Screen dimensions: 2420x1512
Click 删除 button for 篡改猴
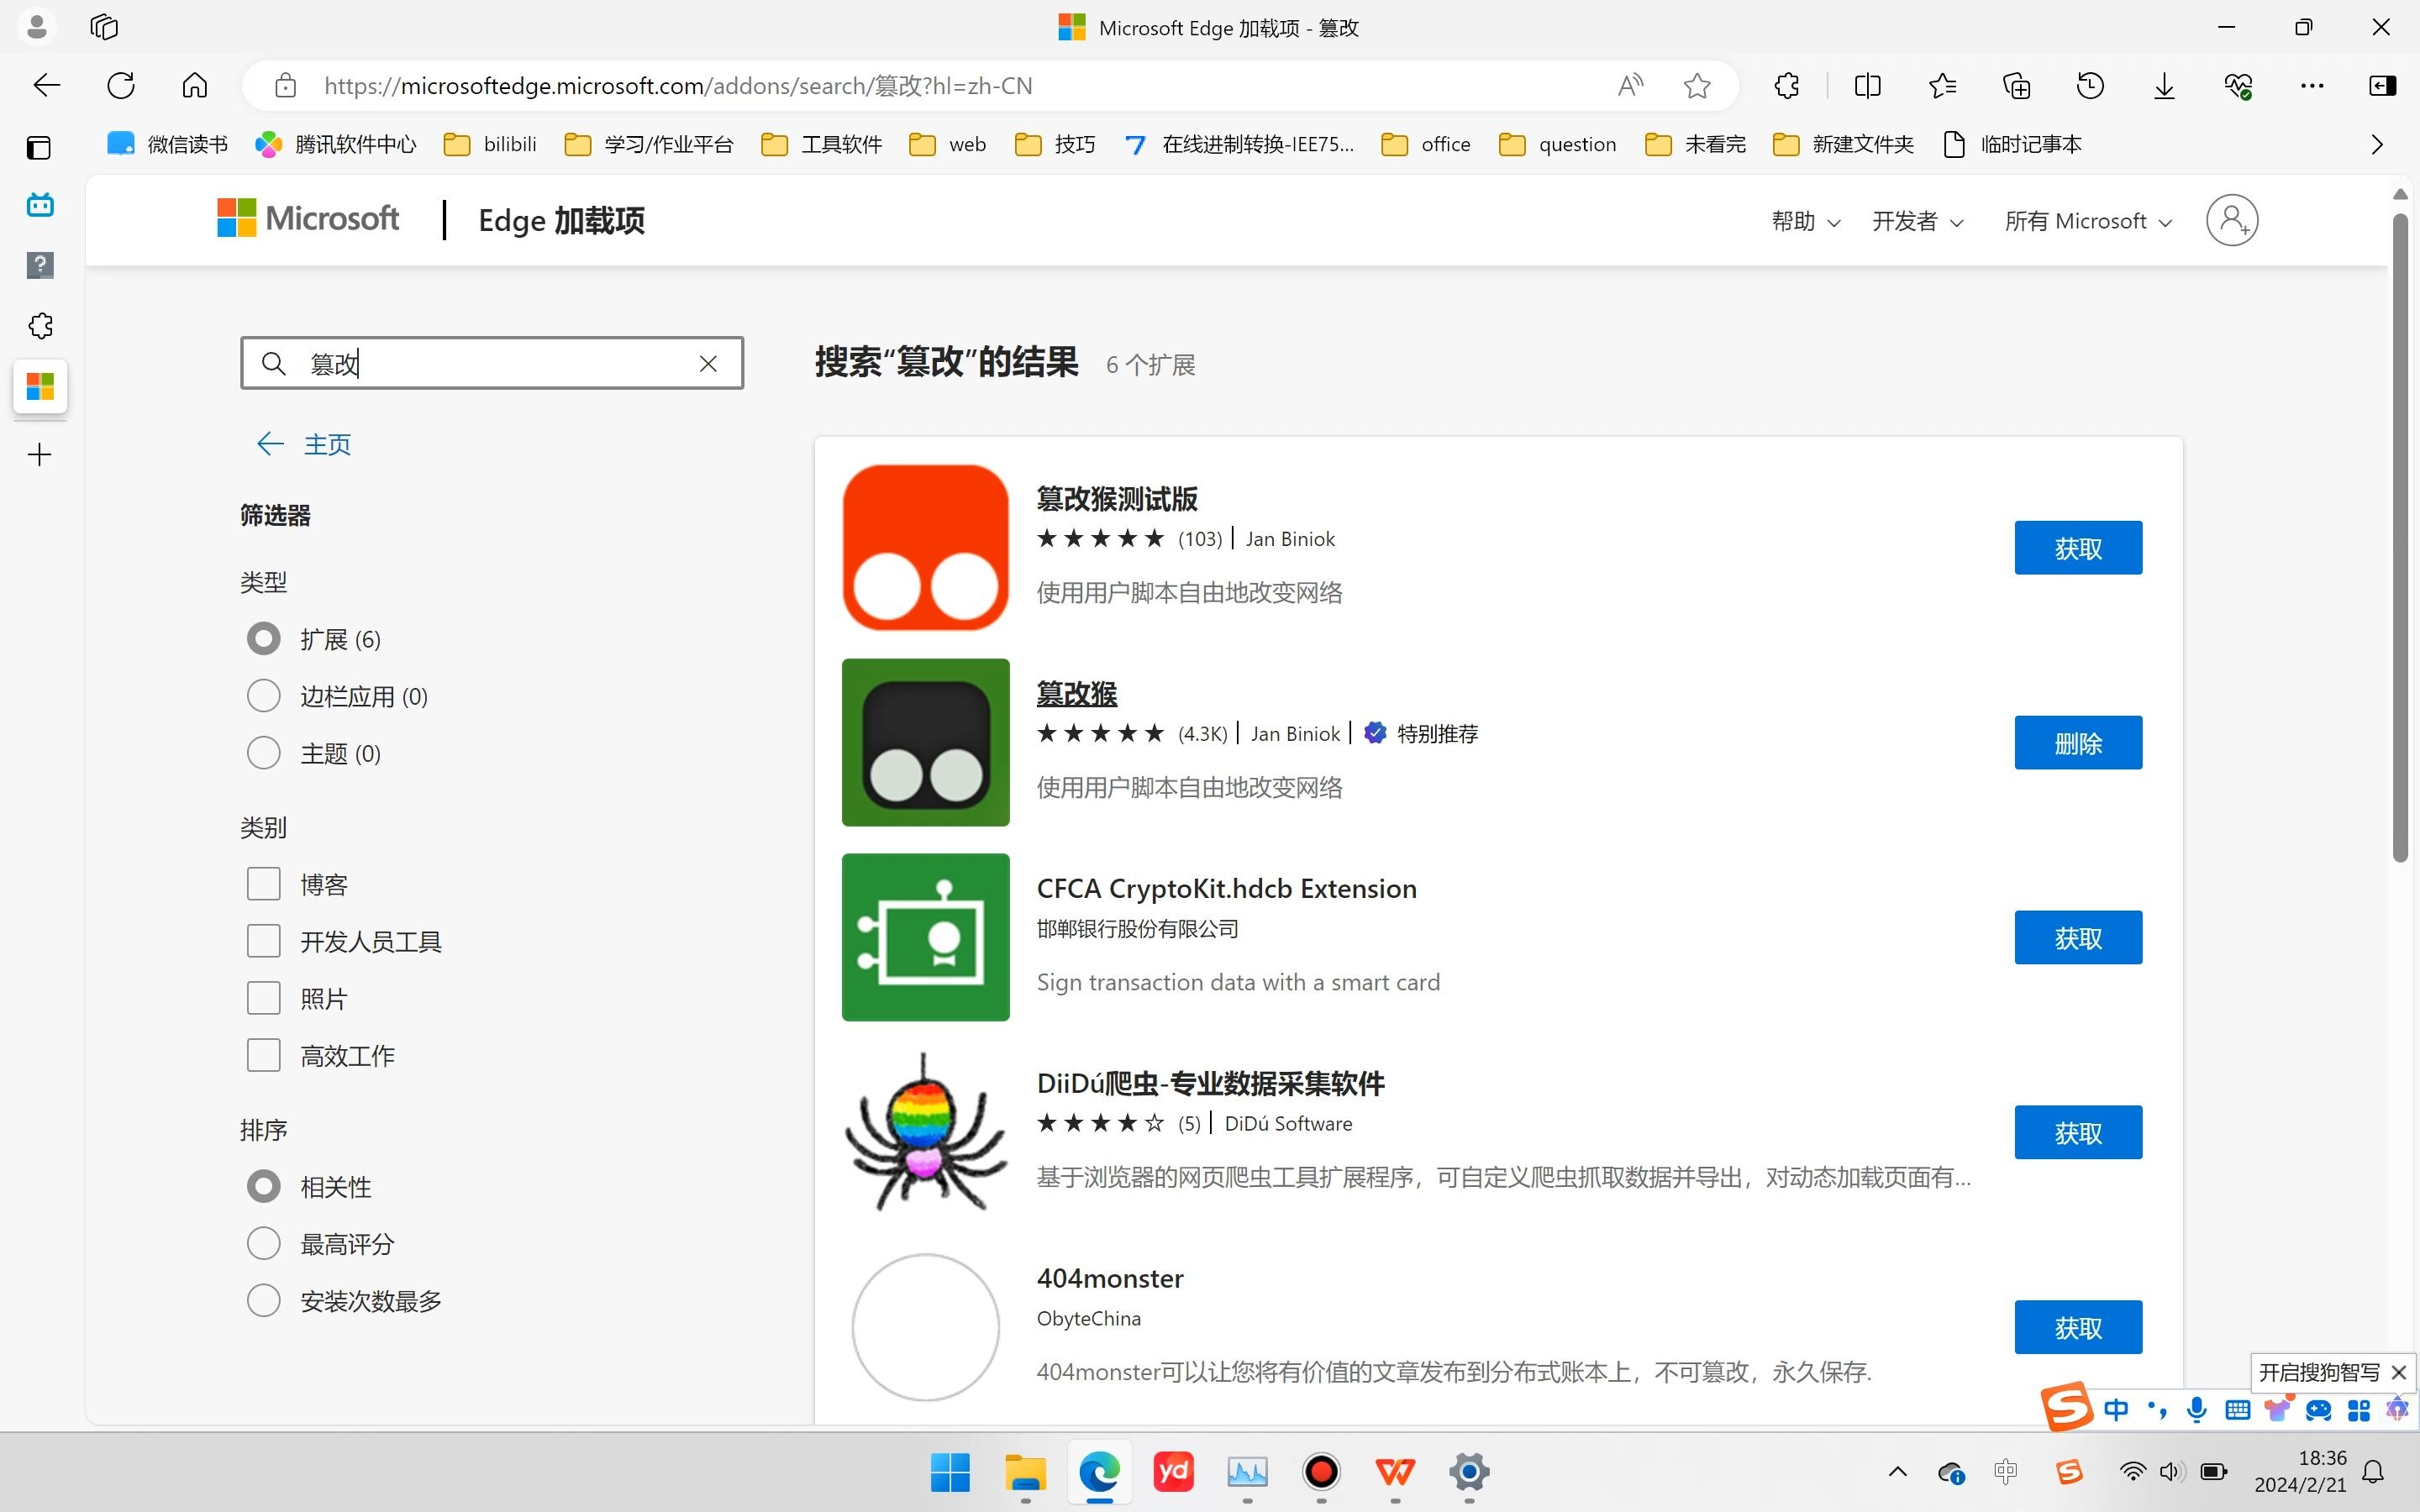tap(2077, 743)
